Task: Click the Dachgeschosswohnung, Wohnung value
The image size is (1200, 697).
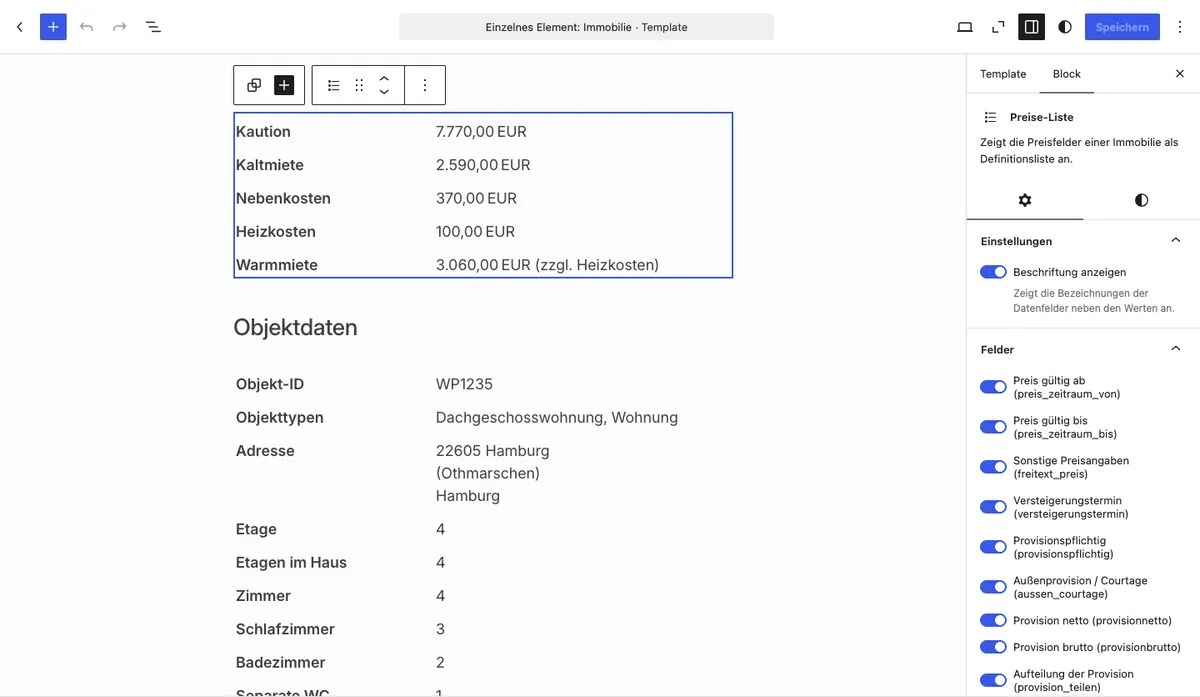Action: point(557,418)
